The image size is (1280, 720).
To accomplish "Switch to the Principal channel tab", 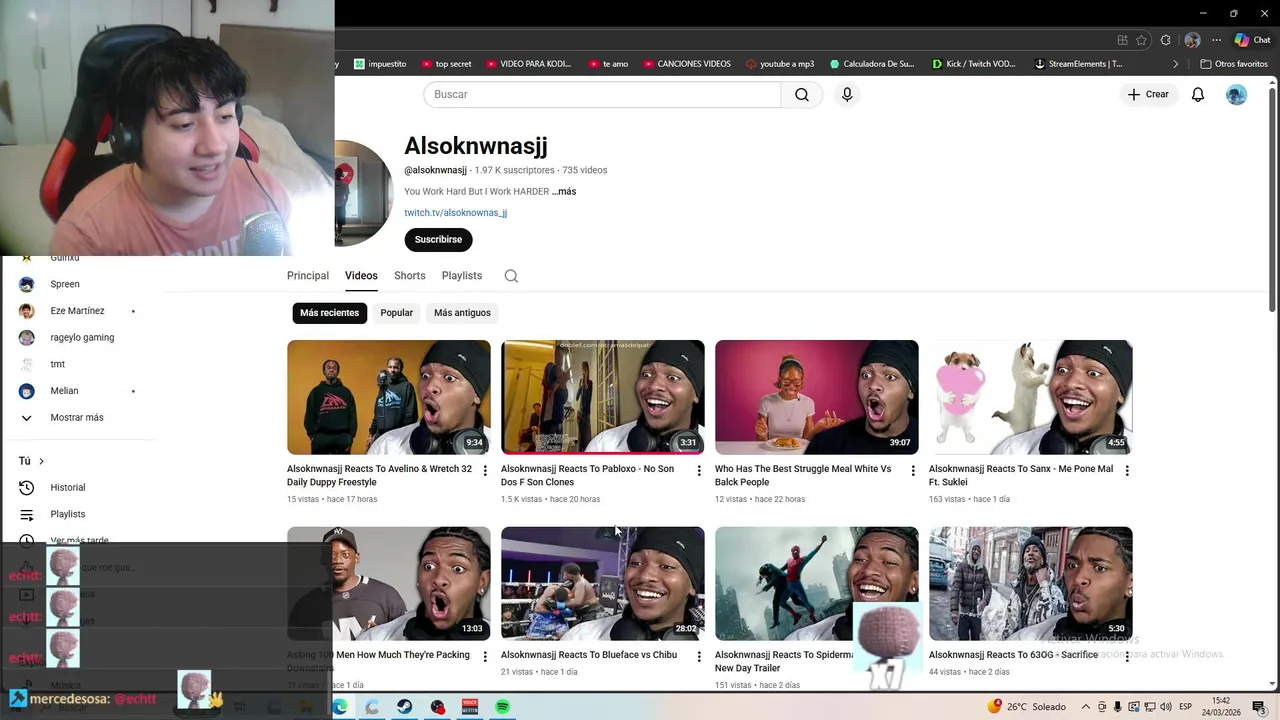I will click(308, 276).
